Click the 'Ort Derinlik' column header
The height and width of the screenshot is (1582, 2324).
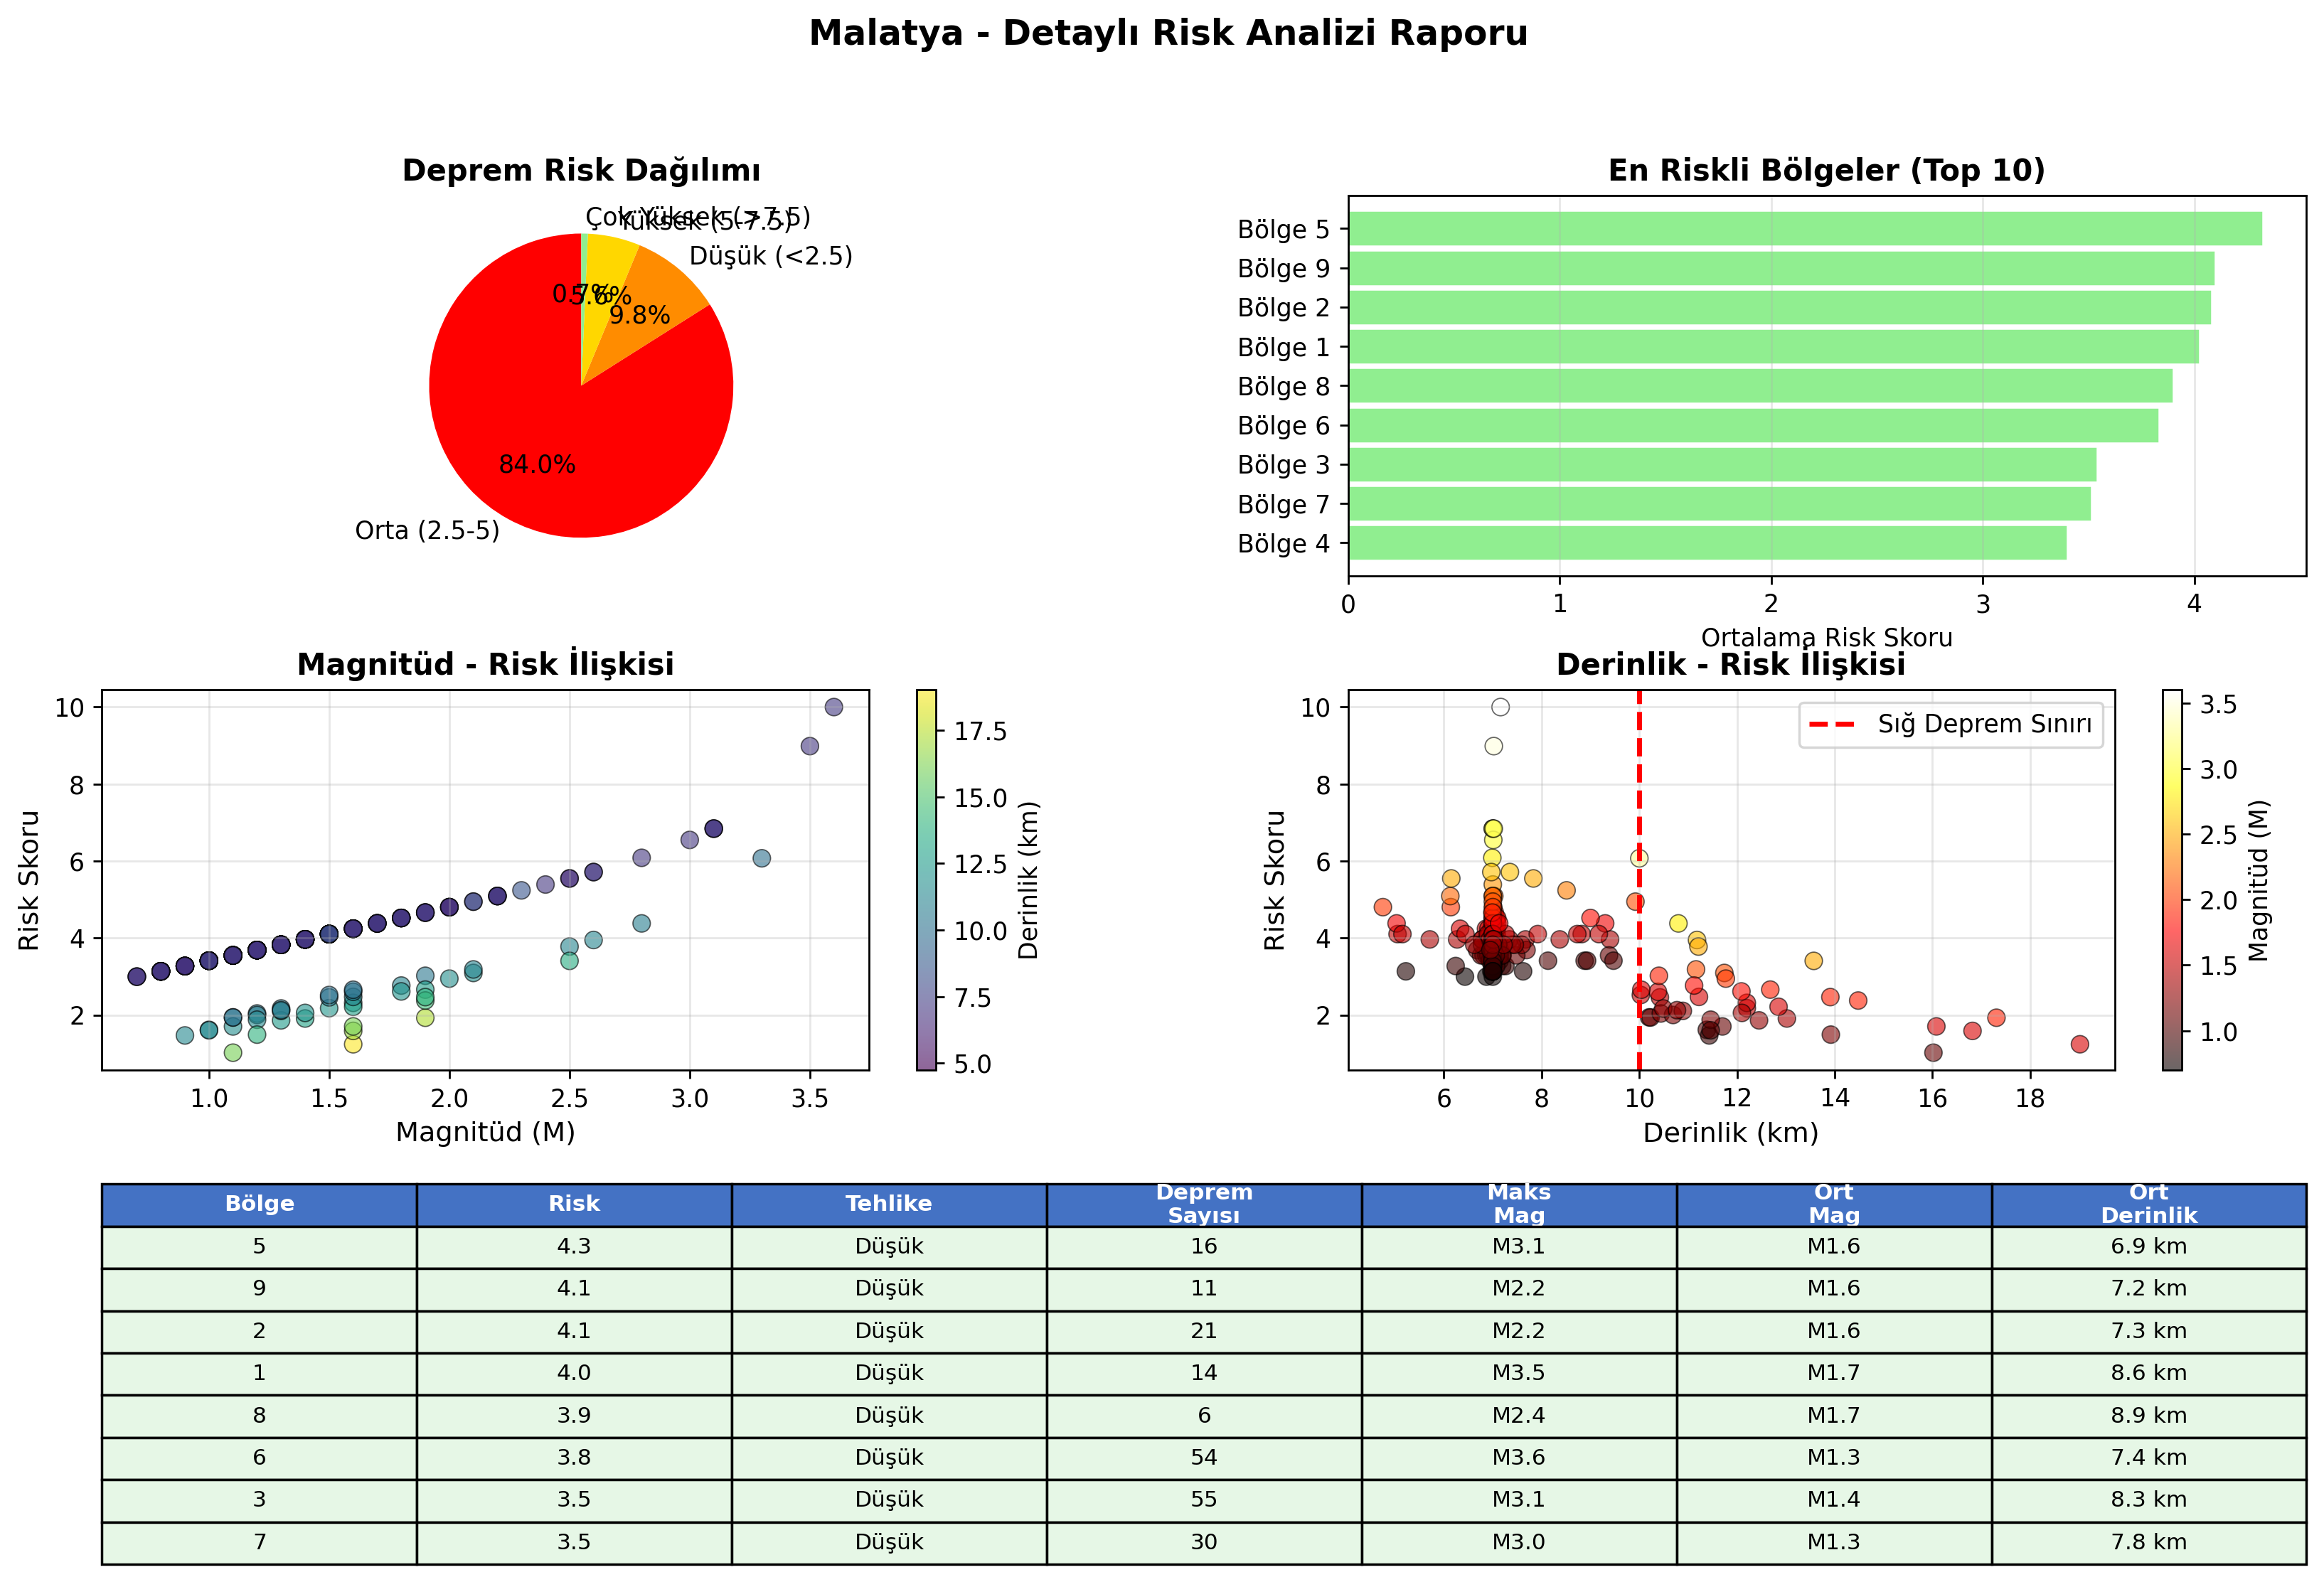point(2149,1204)
